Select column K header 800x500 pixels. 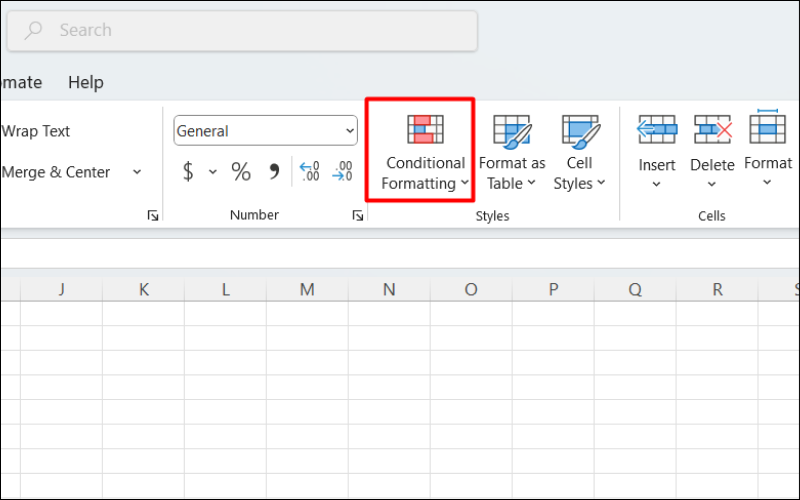pyautogui.click(x=143, y=289)
